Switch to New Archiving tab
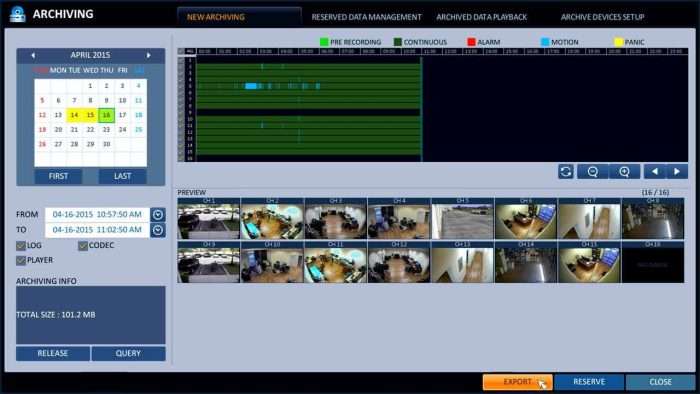 [239, 17]
